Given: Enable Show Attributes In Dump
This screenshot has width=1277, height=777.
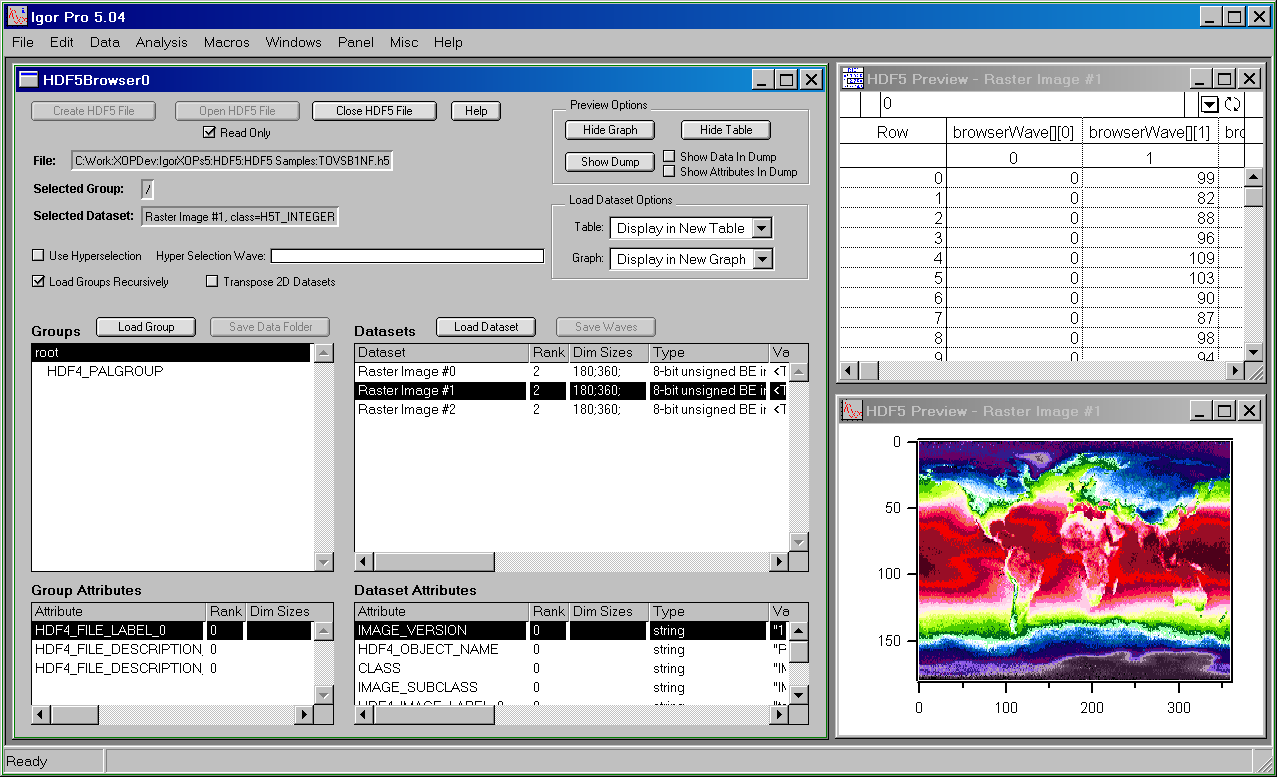Looking at the screenshot, I should click(669, 171).
